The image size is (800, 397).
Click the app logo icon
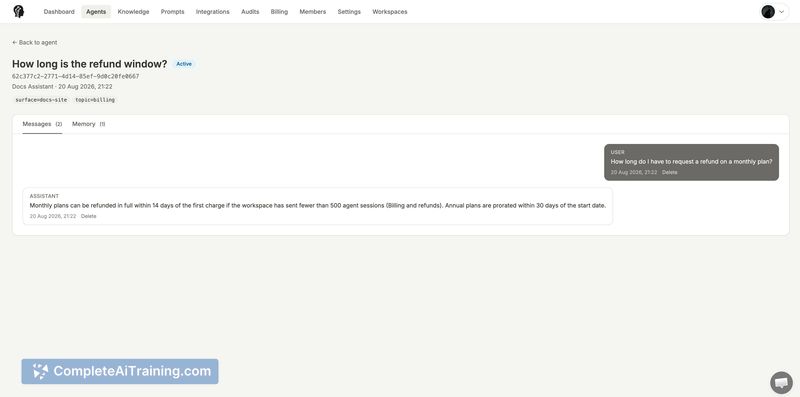pos(19,12)
